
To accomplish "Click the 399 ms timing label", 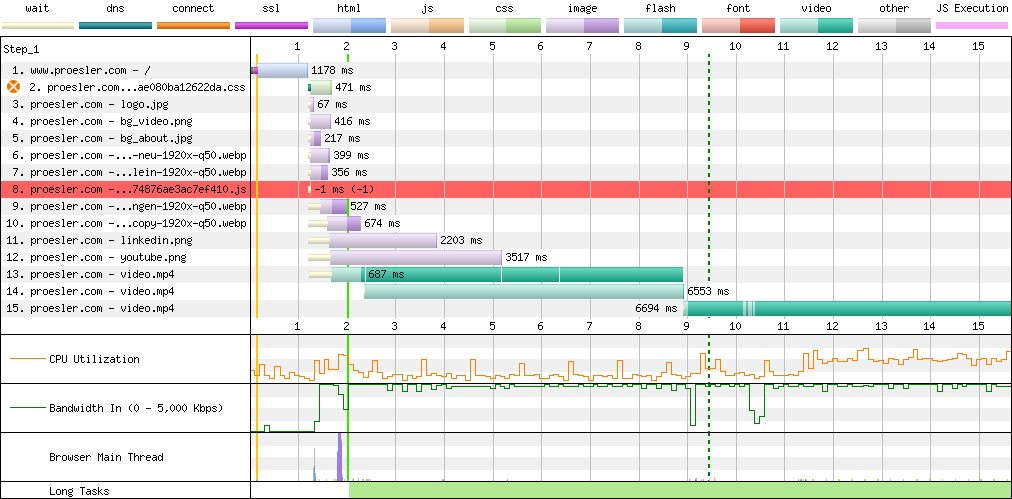I will [351, 156].
